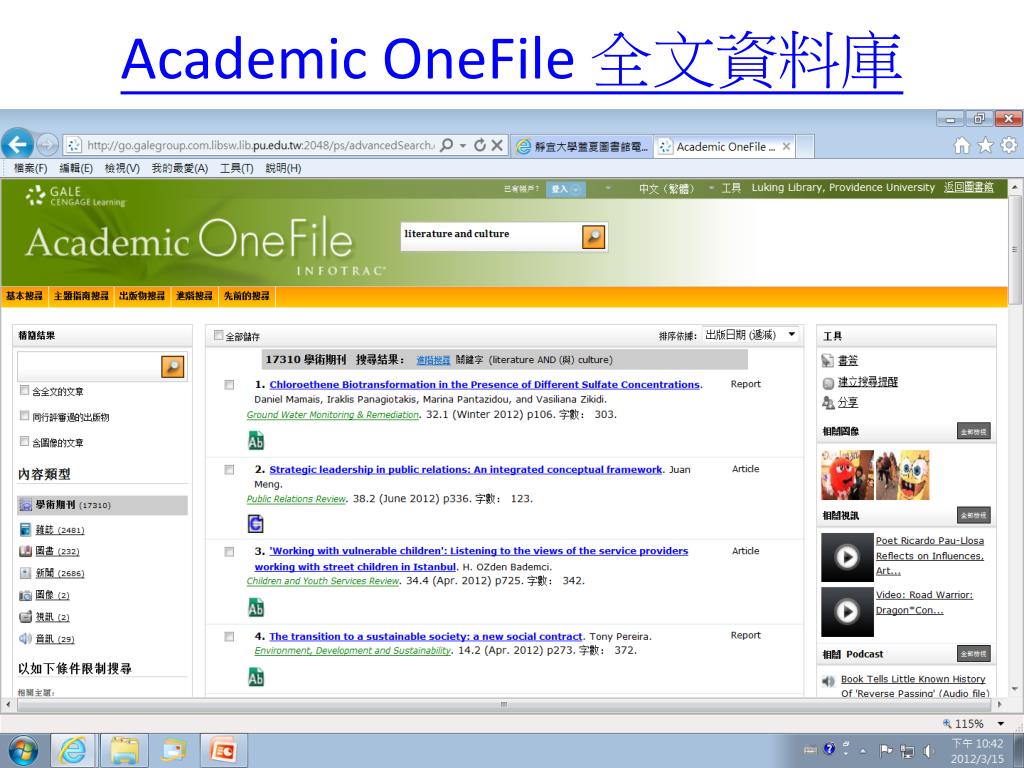Check the 全部儲存 save-all checkbox
The image size is (1024, 768).
click(219, 335)
